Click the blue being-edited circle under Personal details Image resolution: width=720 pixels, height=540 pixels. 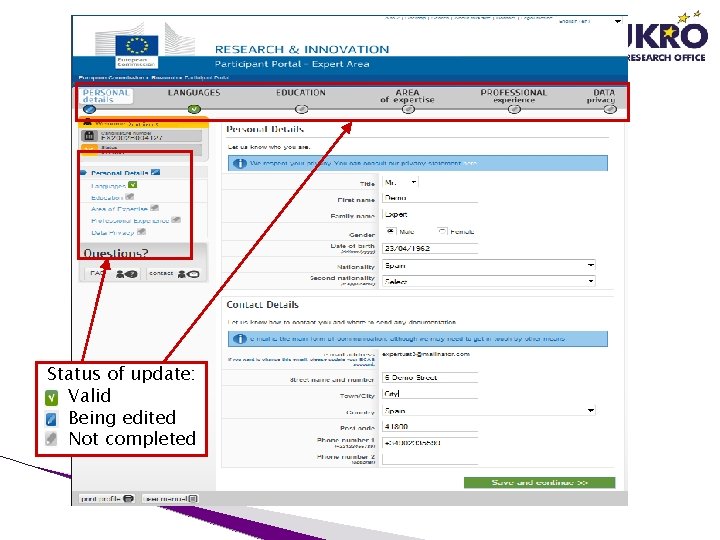[90, 109]
